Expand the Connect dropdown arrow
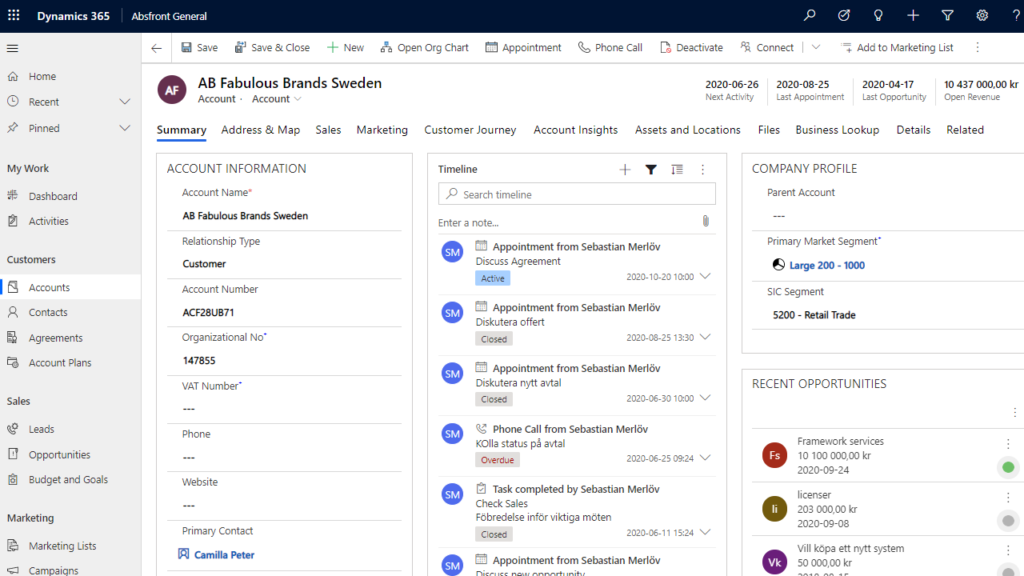 pyautogui.click(x=816, y=48)
